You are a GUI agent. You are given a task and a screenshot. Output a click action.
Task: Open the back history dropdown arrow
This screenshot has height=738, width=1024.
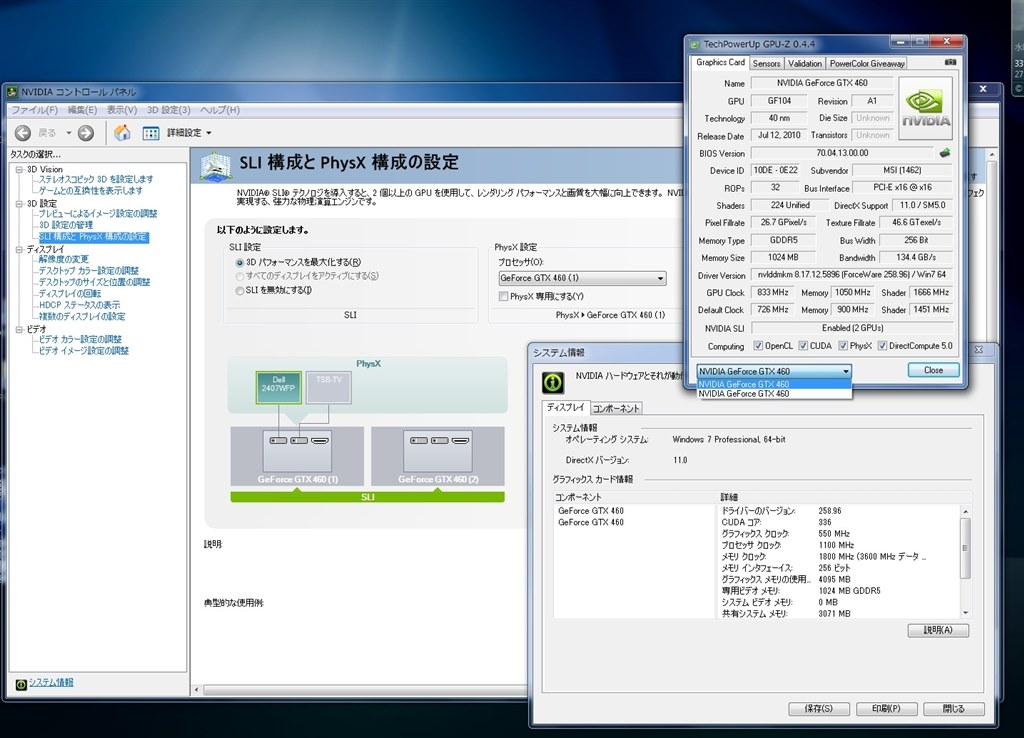pyautogui.click(x=69, y=133)
